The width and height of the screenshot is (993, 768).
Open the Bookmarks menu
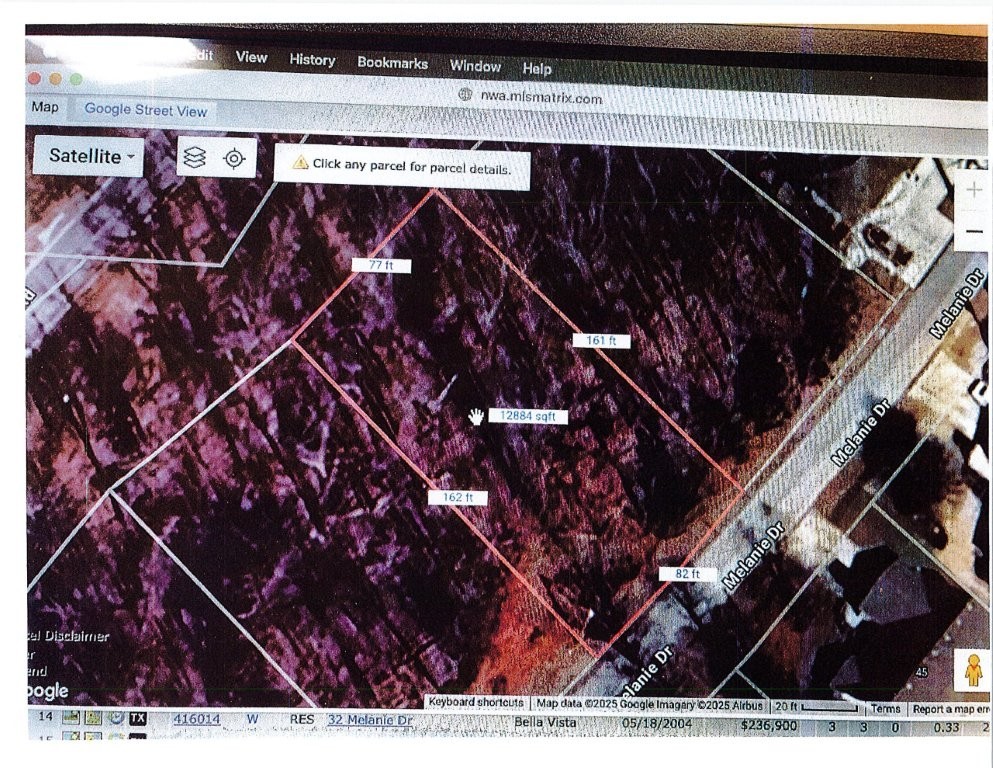coord(392,63)
